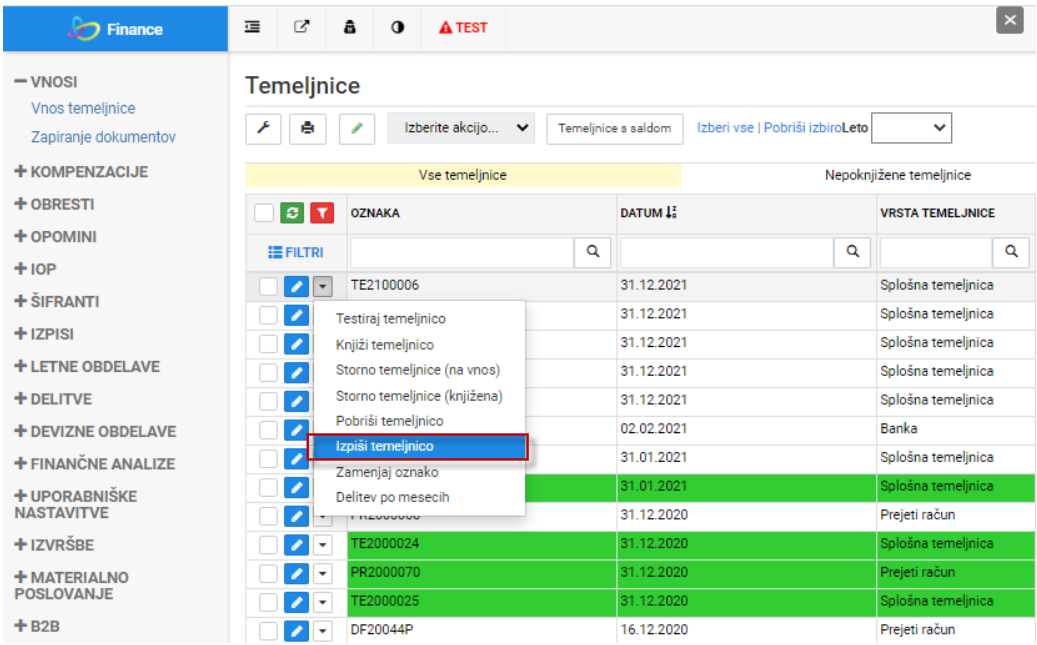Clear filters with red funnel icon
The height and width of the screenshot is (645, 1037).
tap(322, 213)
